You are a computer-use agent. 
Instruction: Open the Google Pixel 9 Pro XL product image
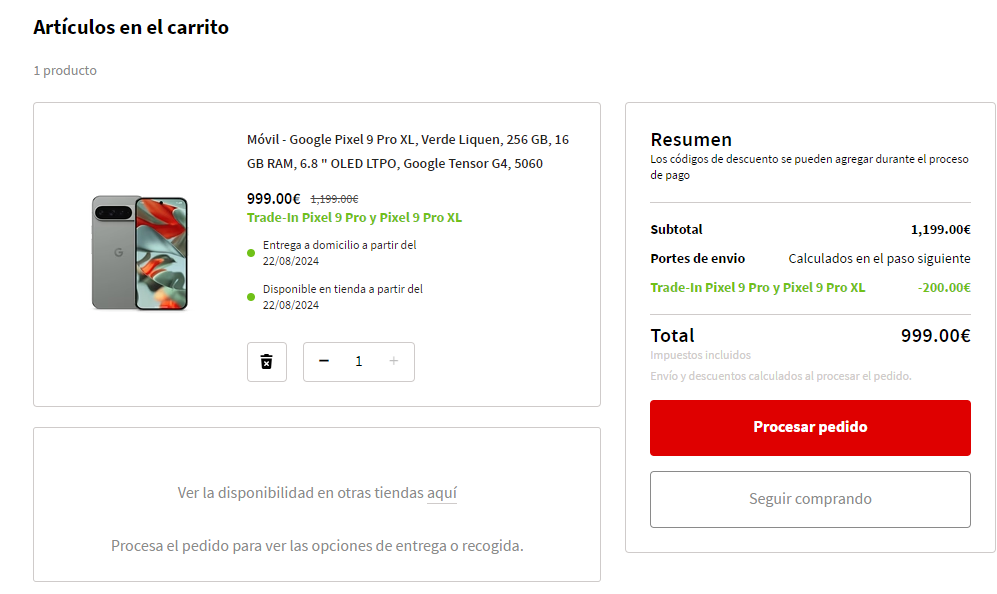140,253
